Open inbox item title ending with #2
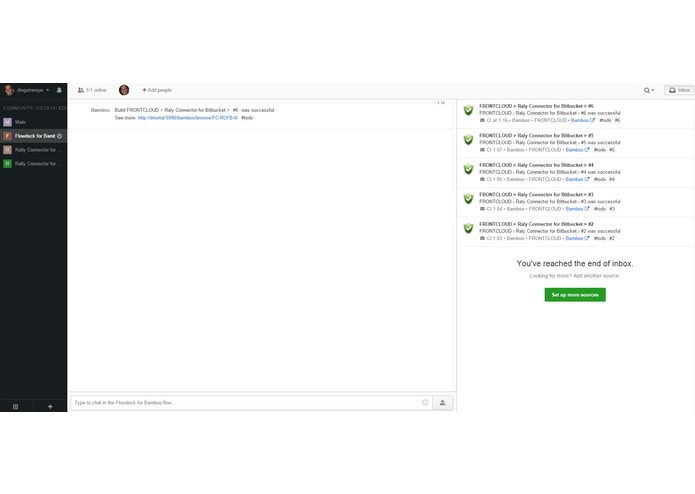 [x=536, y=224]
